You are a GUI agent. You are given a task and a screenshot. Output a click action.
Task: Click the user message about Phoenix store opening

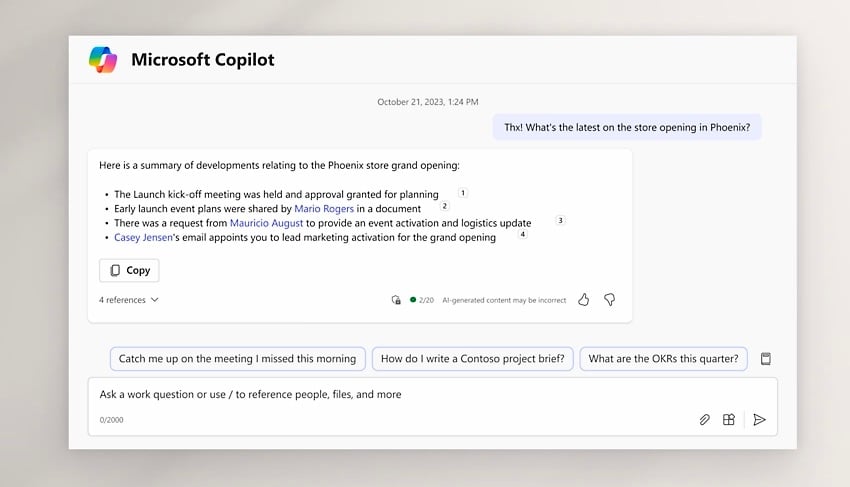pyautogui.click(x=627, y=127)
